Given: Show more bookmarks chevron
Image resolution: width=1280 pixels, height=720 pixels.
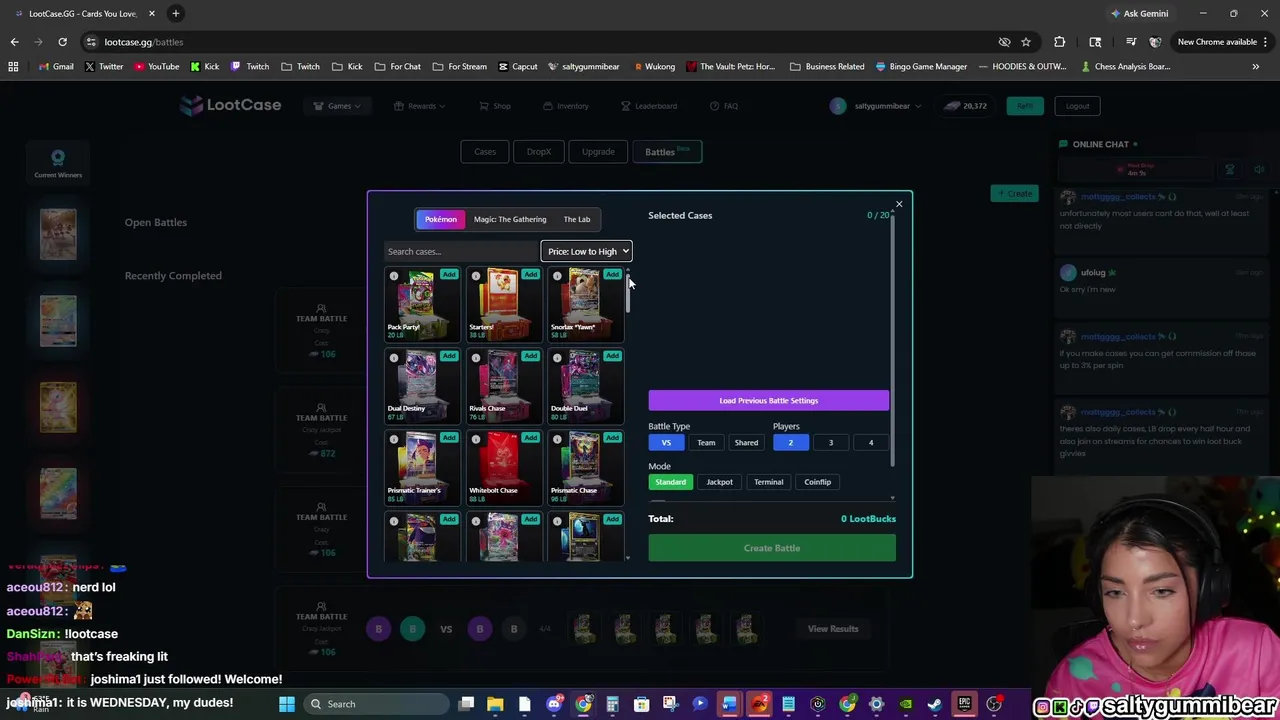Looking at the screenshot, I should coord(1256,66).
